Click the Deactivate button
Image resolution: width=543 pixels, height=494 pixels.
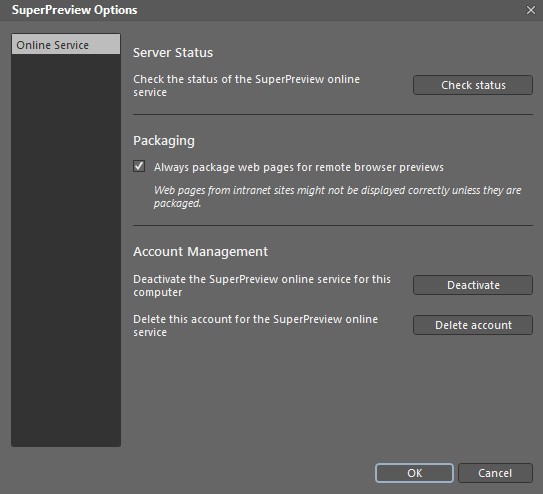[x=473, y=285]
